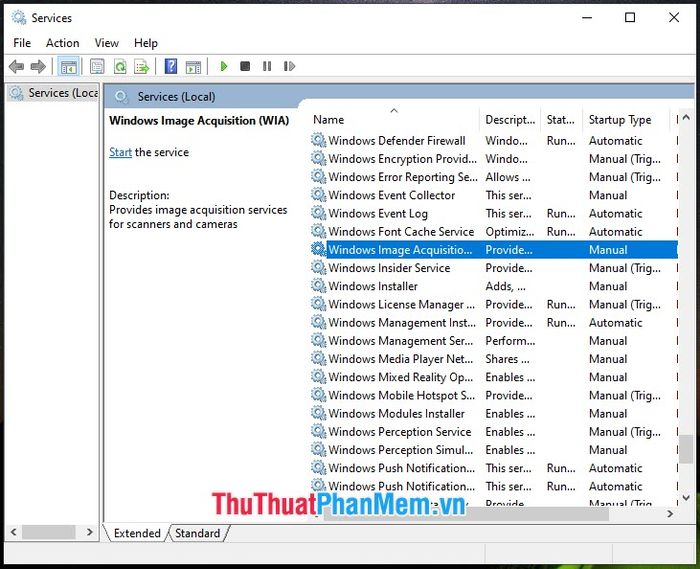Click the service list scroll down arrow

point(686,497)
